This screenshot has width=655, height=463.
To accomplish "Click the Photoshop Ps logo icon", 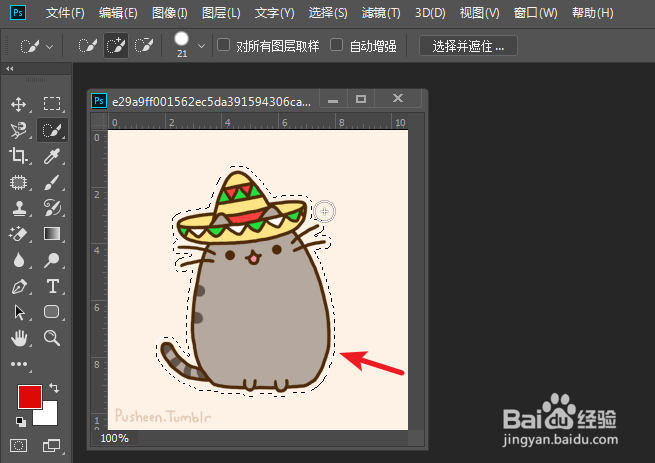I will pyautogui.click(x=18, y=13).
